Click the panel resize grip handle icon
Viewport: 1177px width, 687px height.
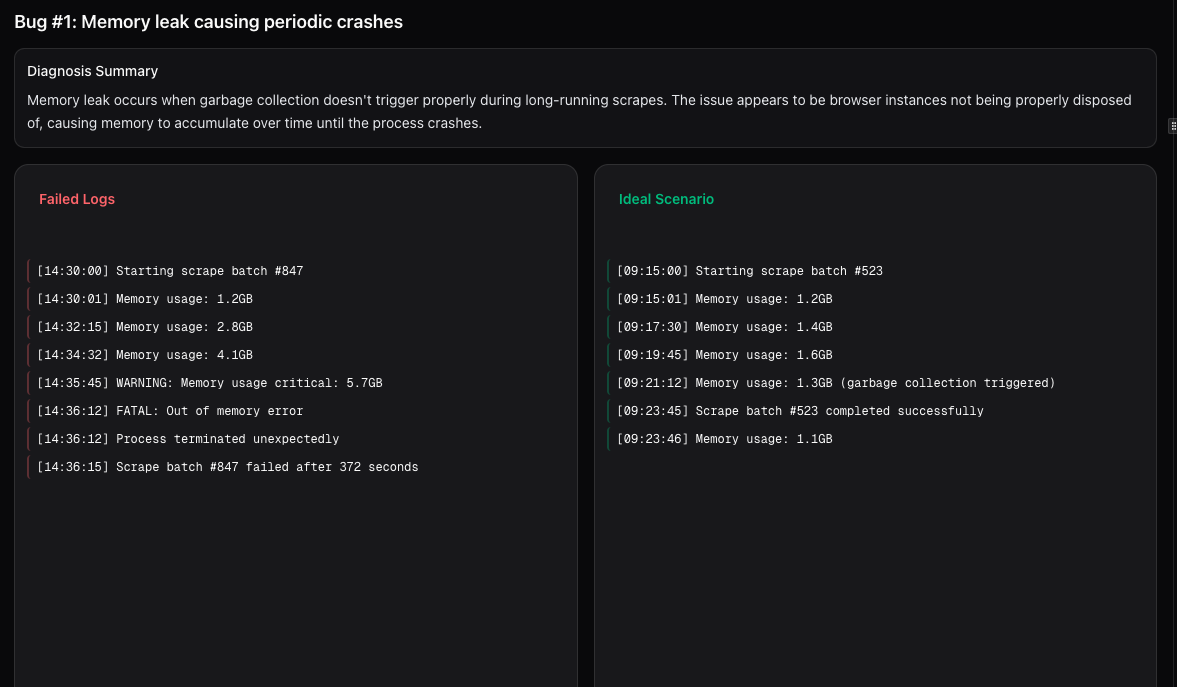point(1172,125)
